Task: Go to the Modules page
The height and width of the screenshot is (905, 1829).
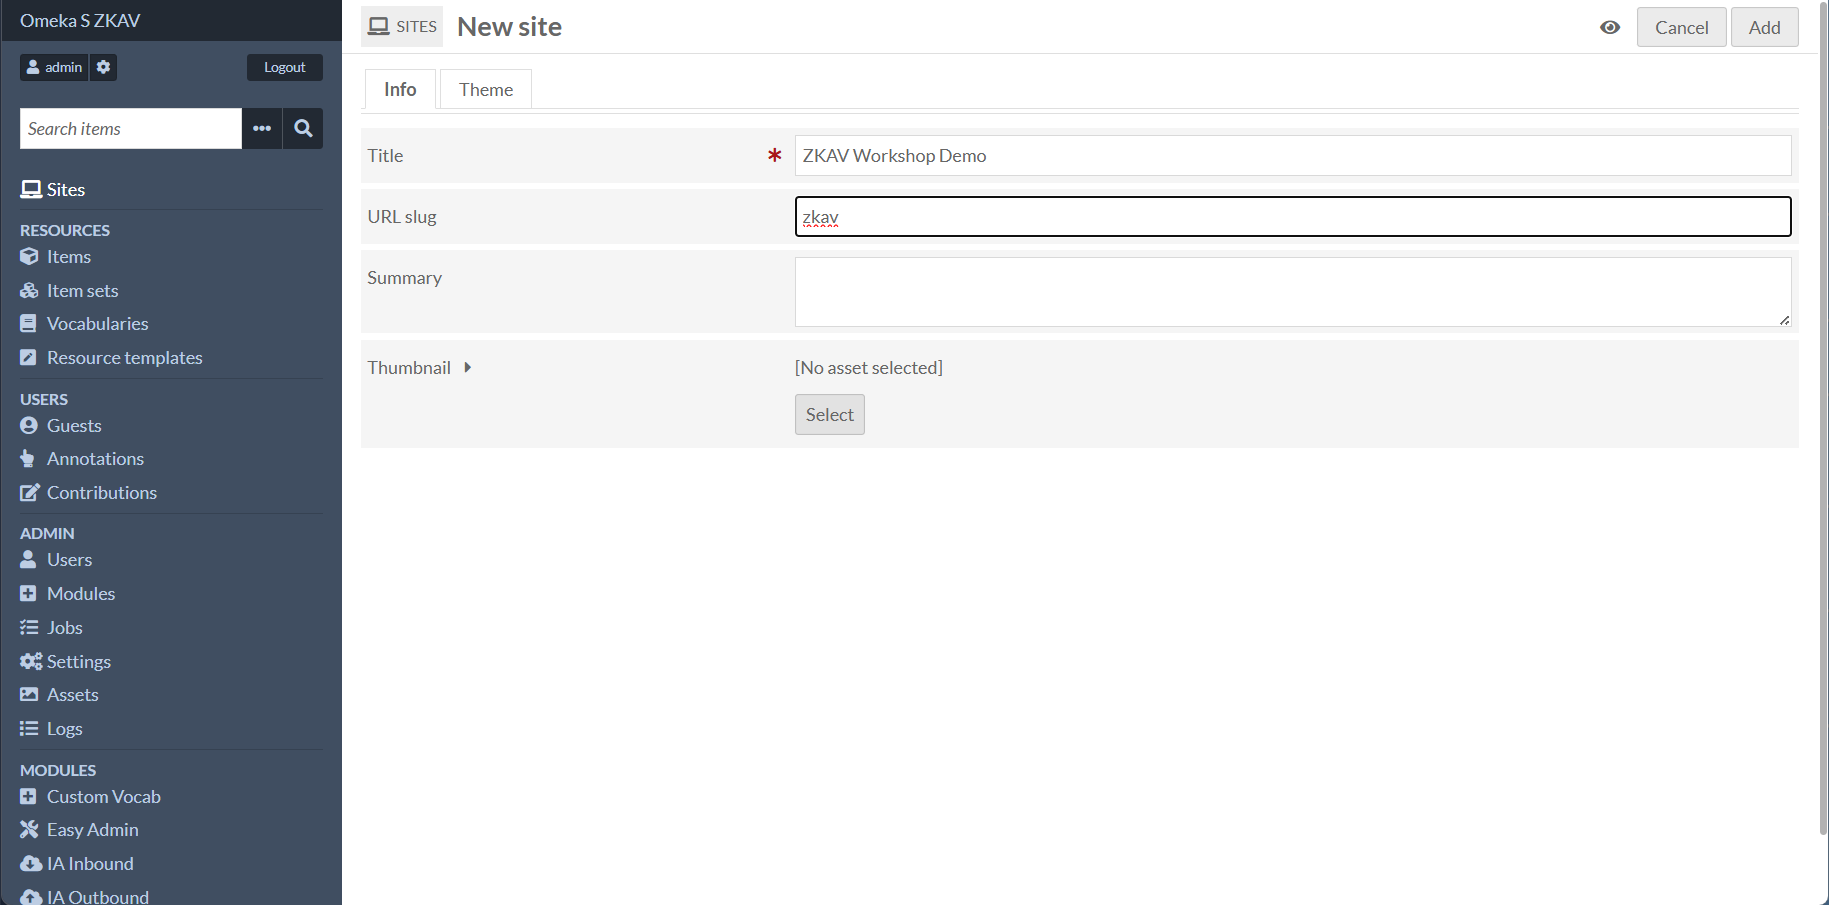Action: point(81,594)
